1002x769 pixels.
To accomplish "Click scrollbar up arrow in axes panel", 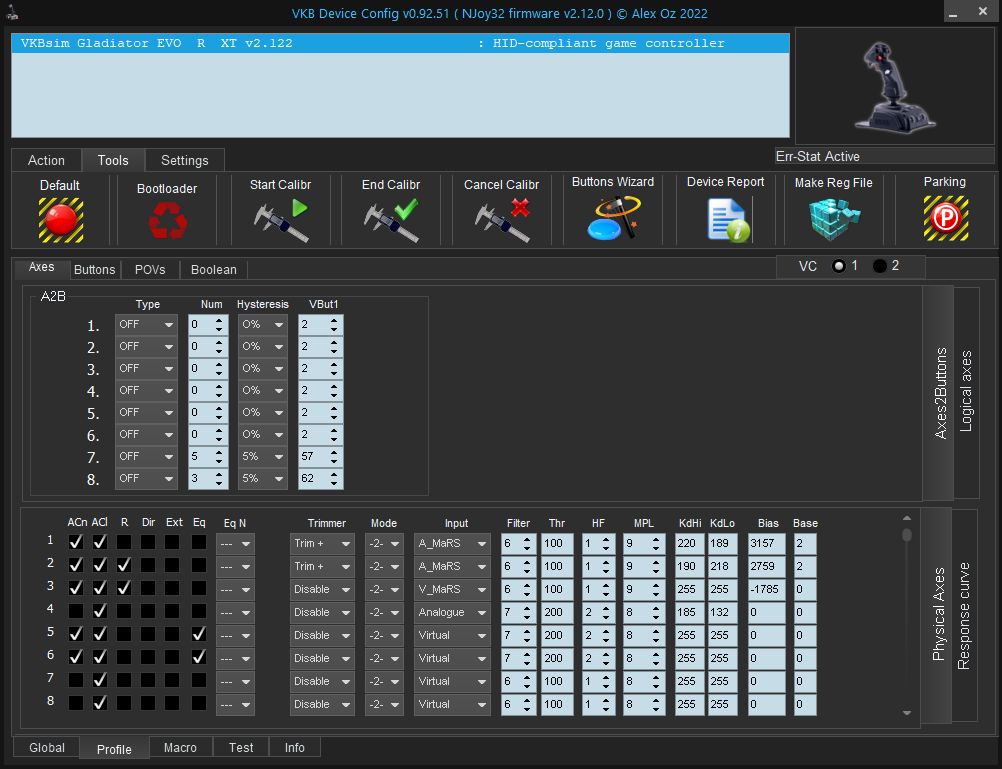I will (907, 518).
